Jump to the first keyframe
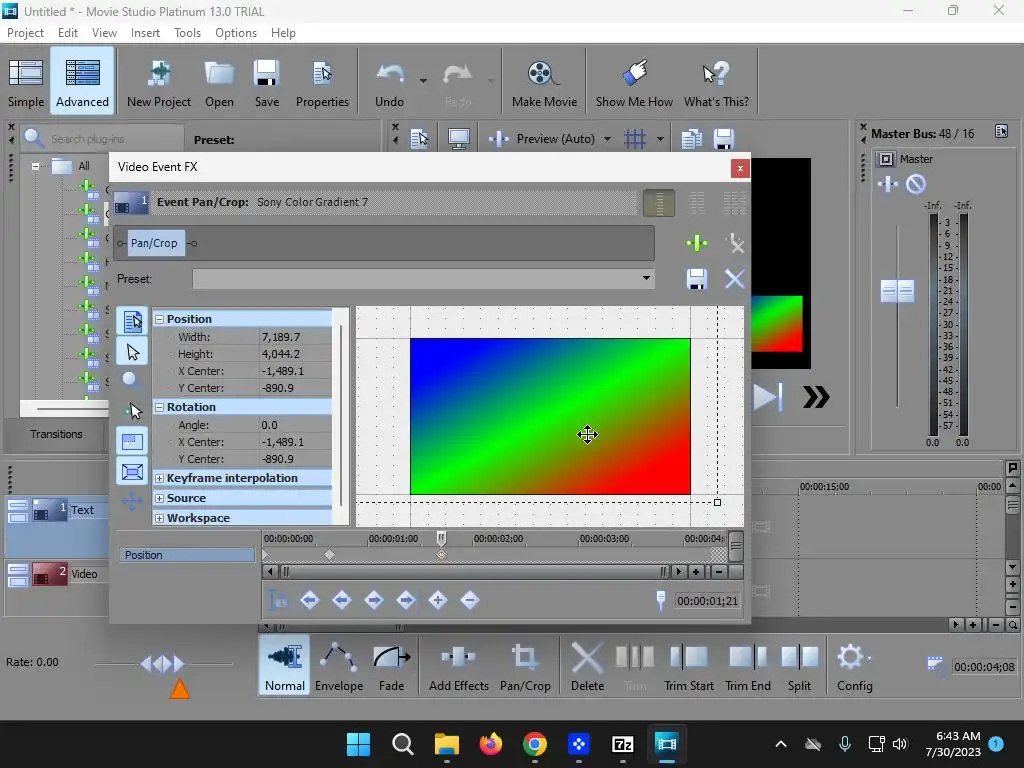1024x768 pixels. tap(310, 600)
